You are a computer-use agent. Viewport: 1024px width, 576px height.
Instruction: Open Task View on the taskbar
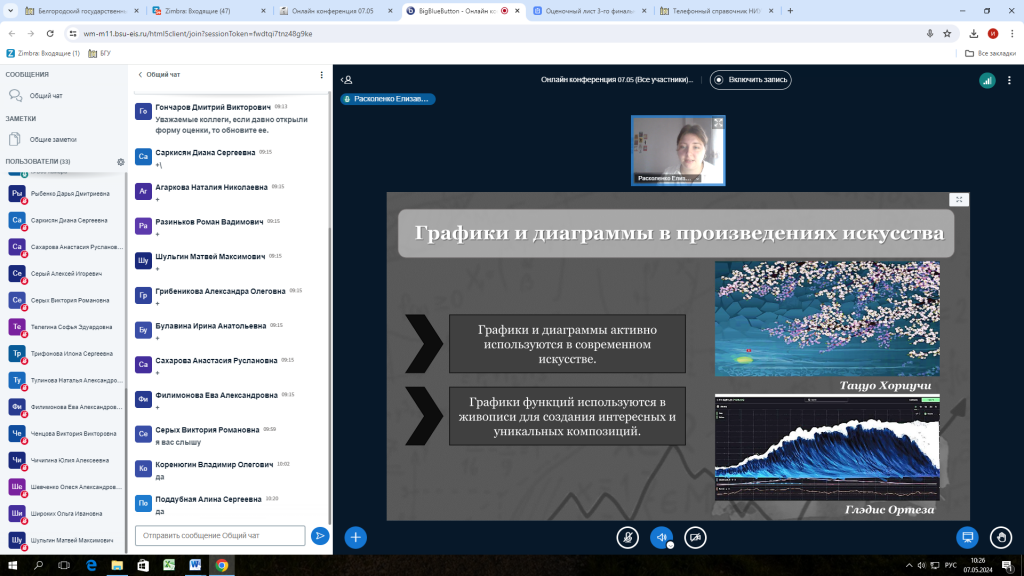(64, 566)
